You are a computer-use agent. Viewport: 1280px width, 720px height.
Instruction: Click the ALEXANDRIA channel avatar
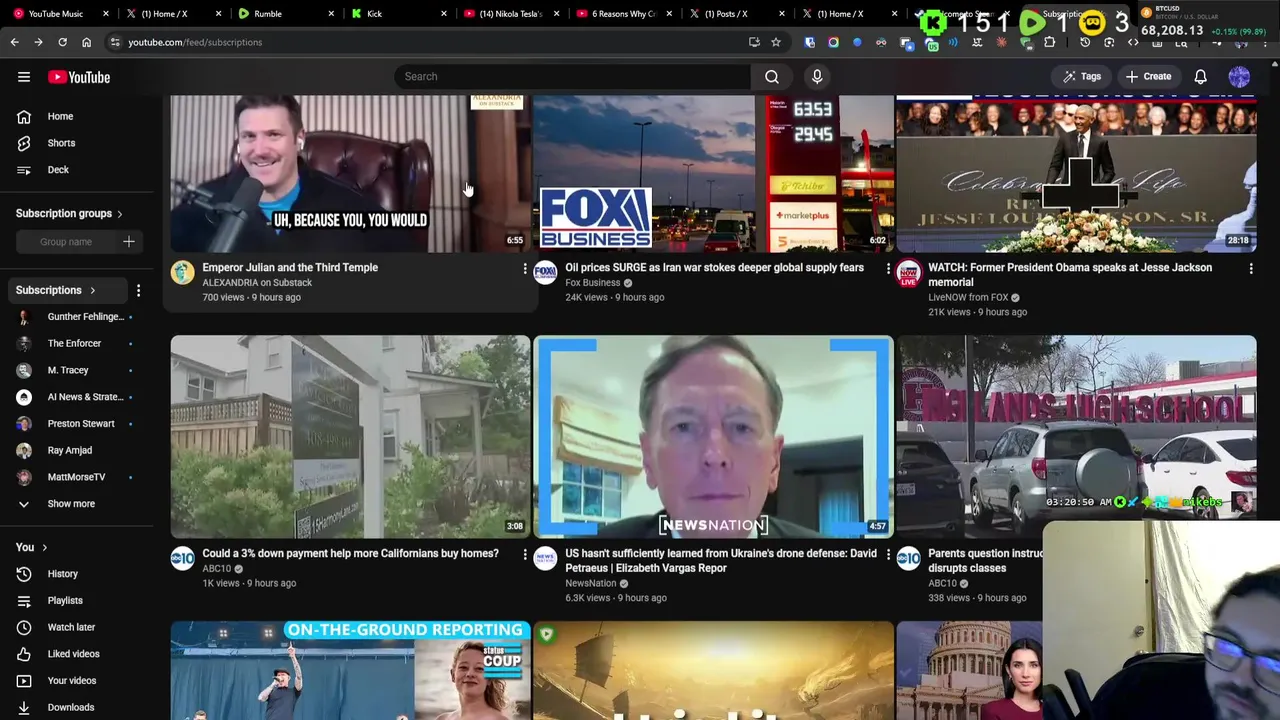click(182, 272)
